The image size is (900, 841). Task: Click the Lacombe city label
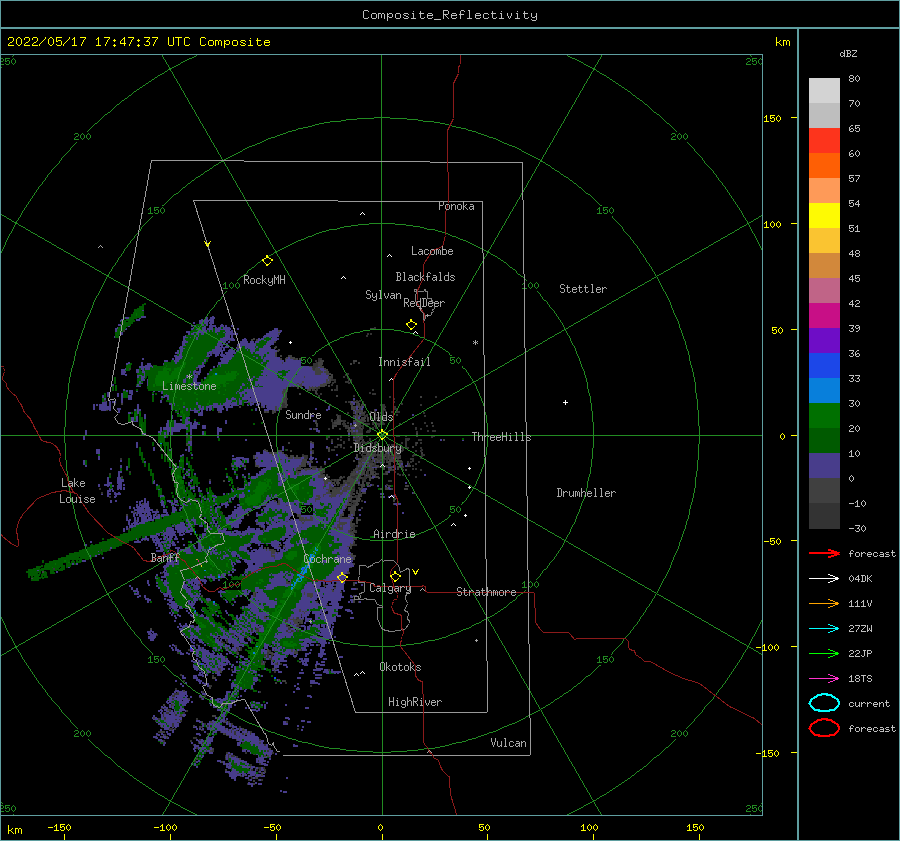[432, 251]
